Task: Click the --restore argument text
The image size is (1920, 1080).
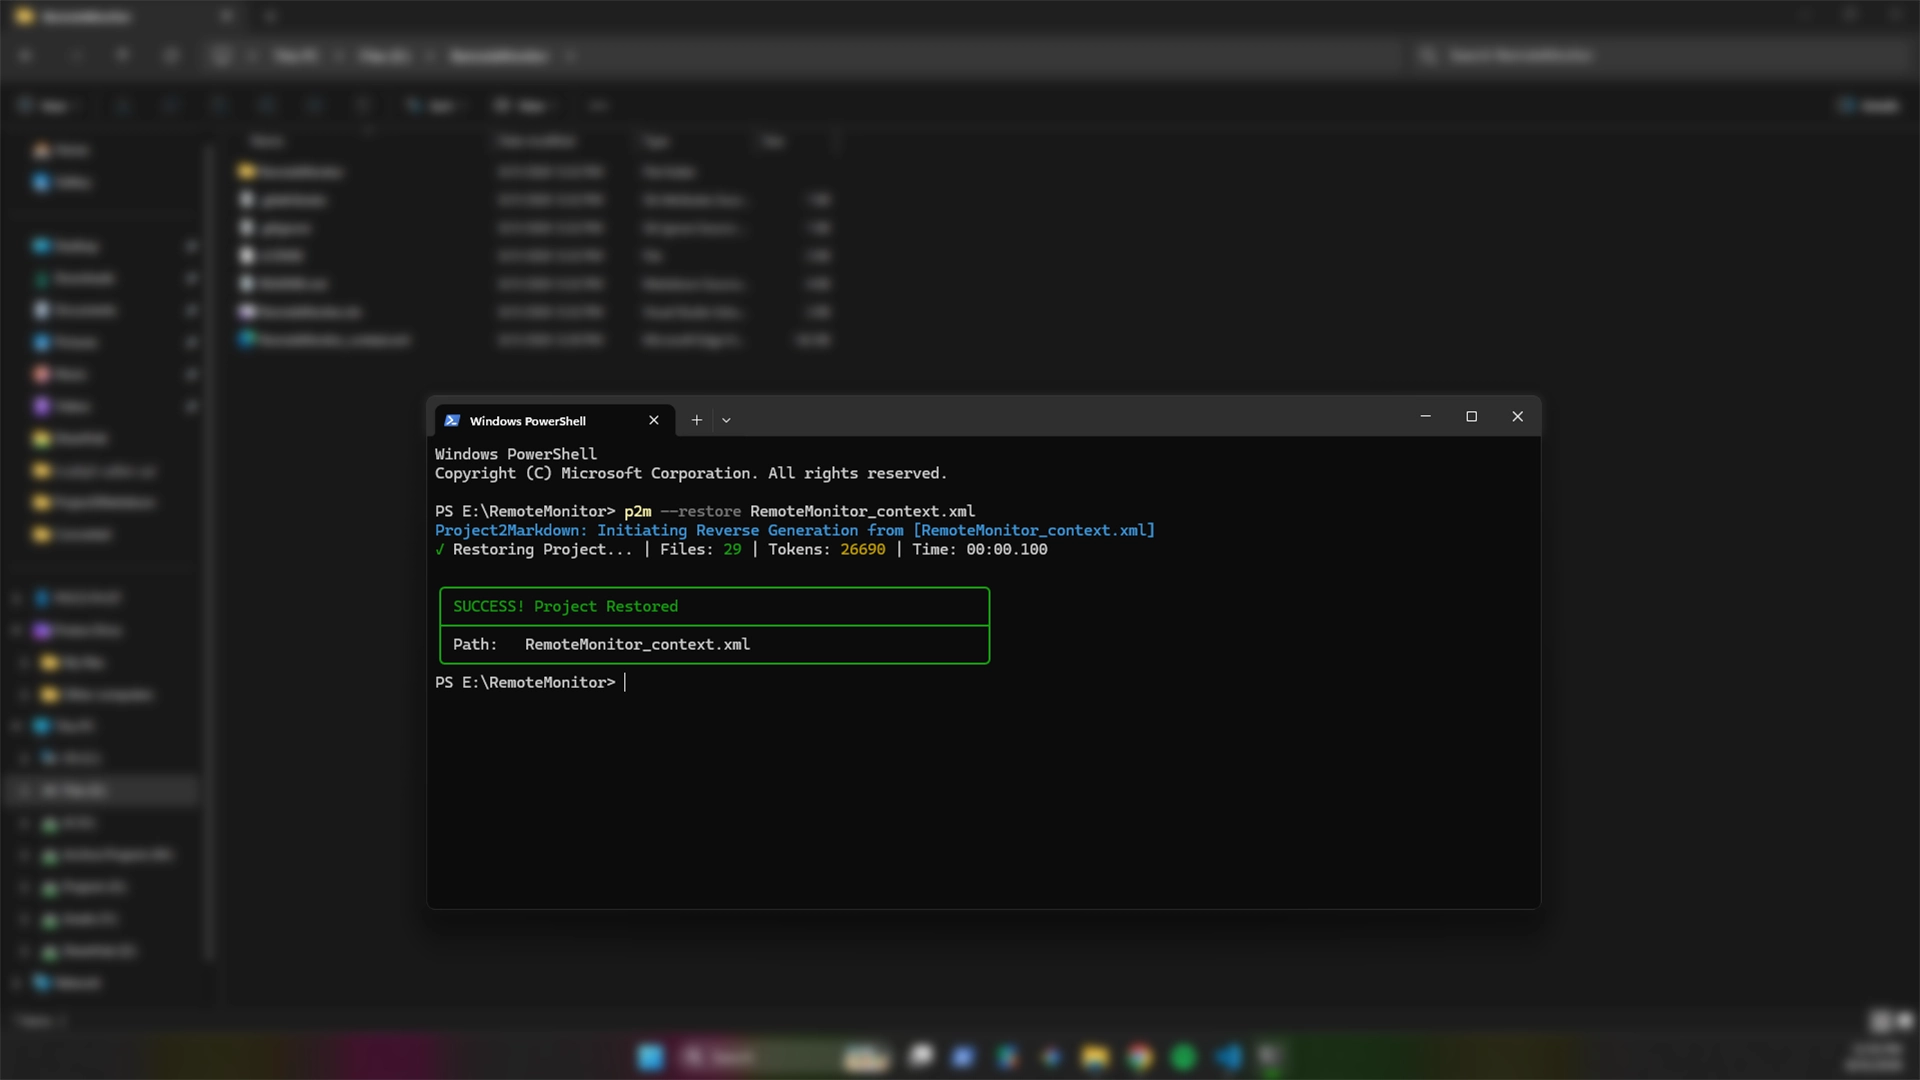Action: [x=701, y=511]
